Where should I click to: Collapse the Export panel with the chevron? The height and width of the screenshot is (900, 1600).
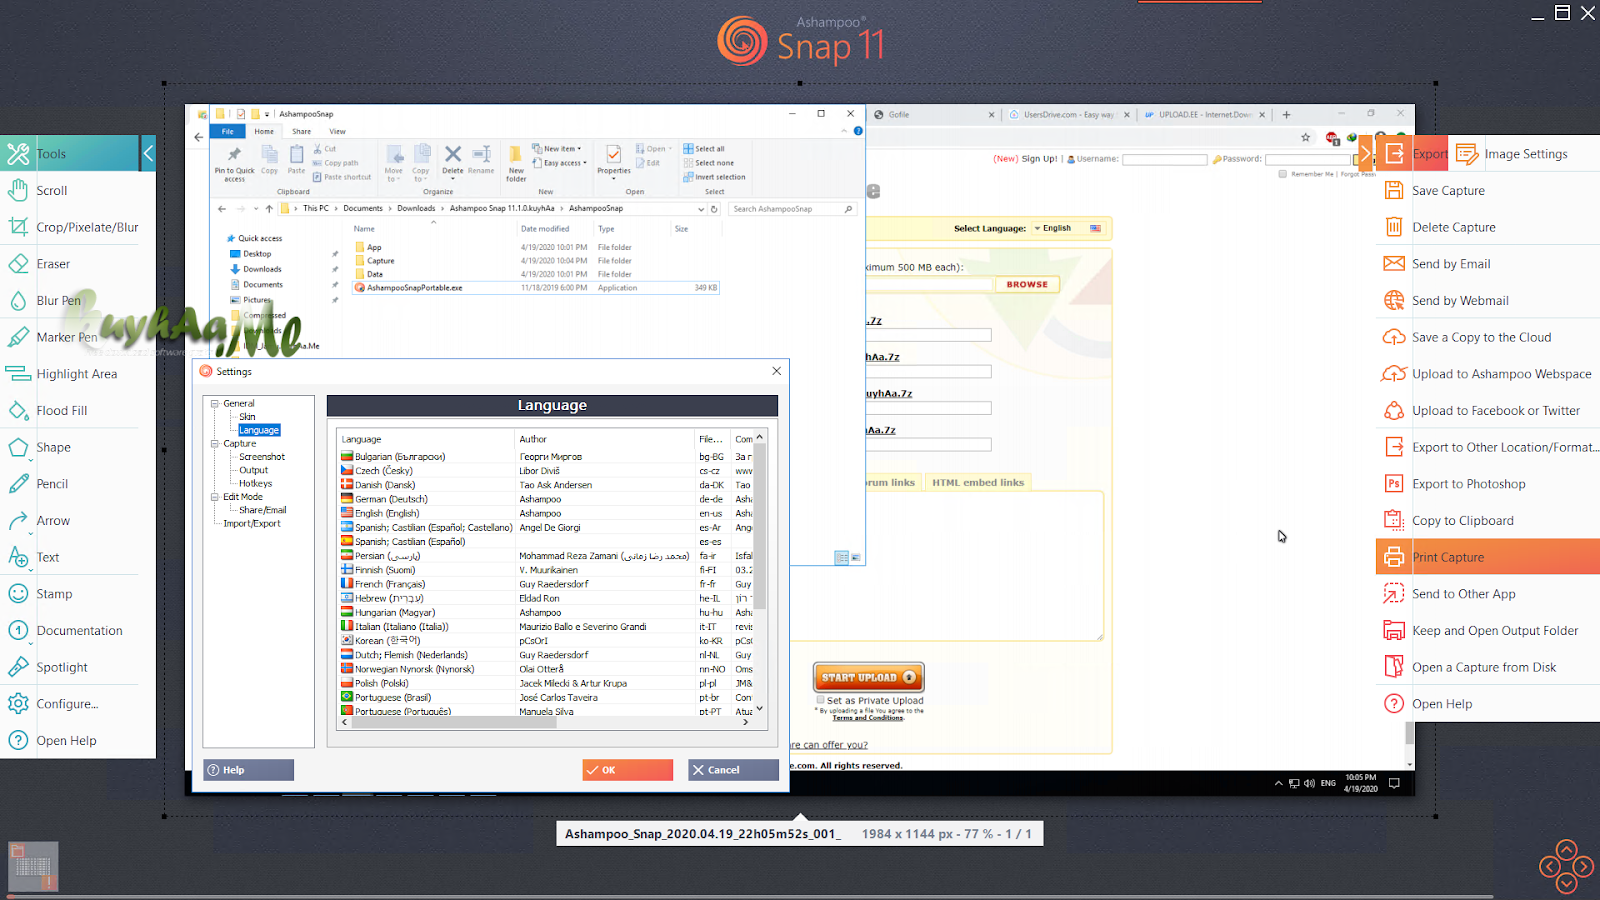click(x=1365, y=153)
